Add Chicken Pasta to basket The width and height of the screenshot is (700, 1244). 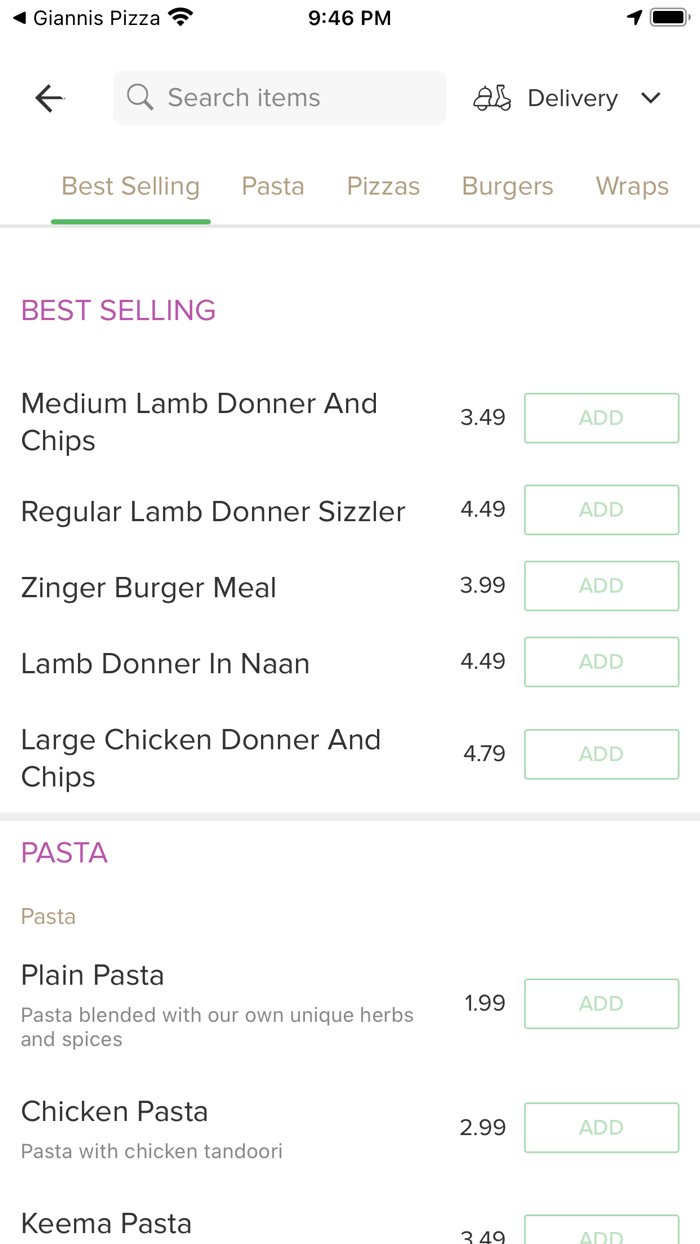601,1128
